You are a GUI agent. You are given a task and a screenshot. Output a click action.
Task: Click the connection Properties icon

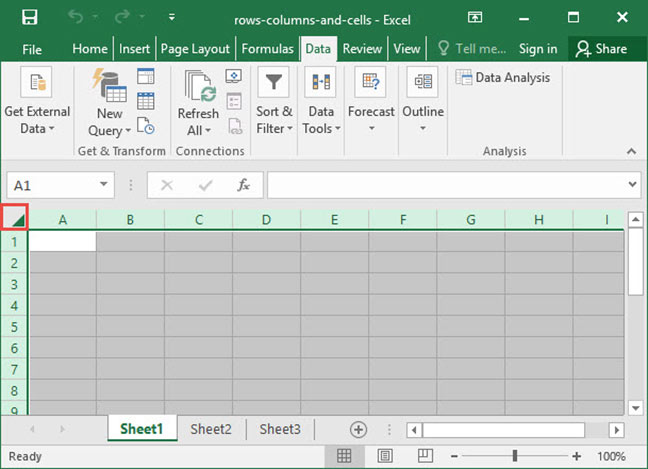234,101
